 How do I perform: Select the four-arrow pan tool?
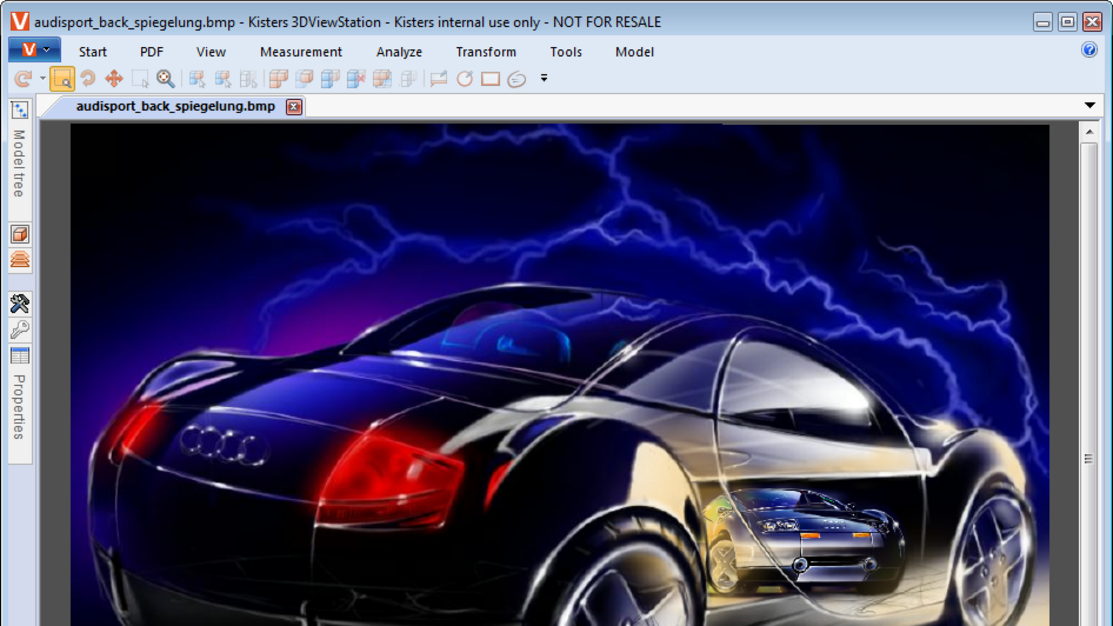(114, 79)
